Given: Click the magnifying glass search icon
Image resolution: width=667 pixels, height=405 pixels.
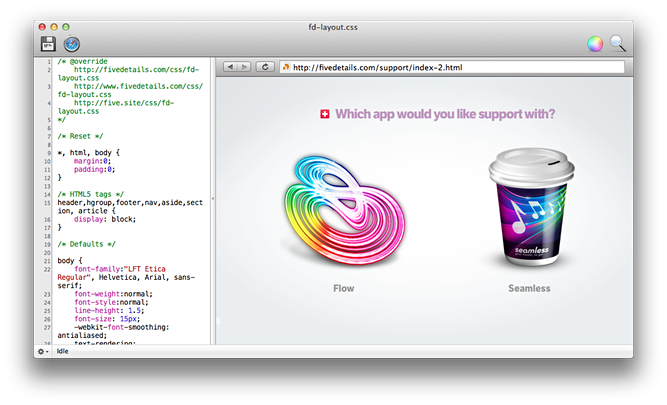Looking at the screenshot, I should 619,44.
